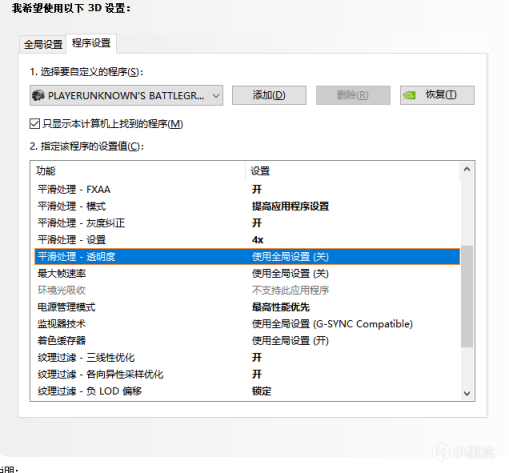Click the 锁定 setting value
509x473 pixels.
[262, 391]
